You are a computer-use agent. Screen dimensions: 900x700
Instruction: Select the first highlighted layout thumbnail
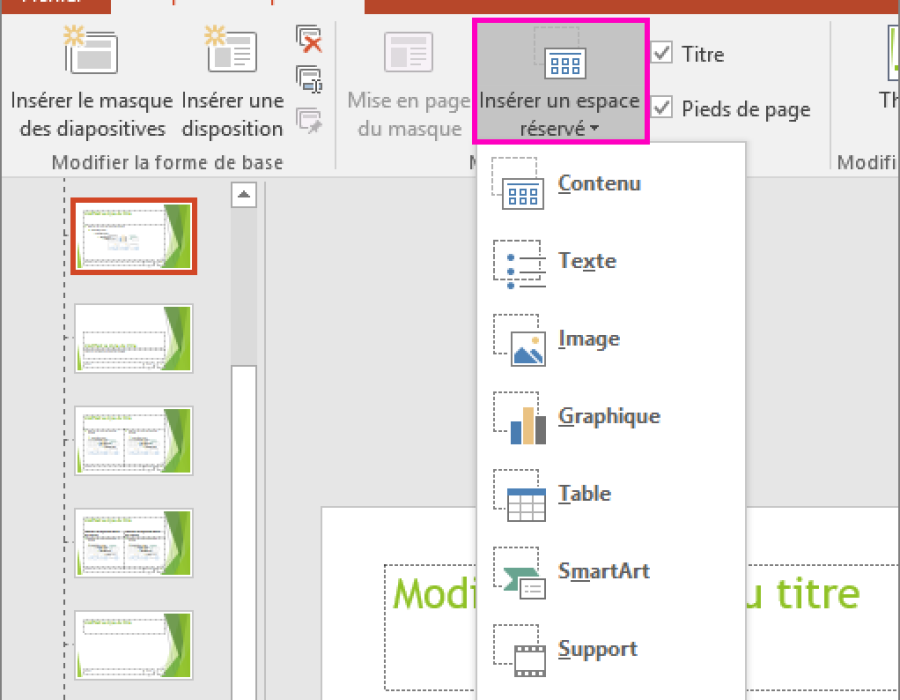tap(134, 236)
